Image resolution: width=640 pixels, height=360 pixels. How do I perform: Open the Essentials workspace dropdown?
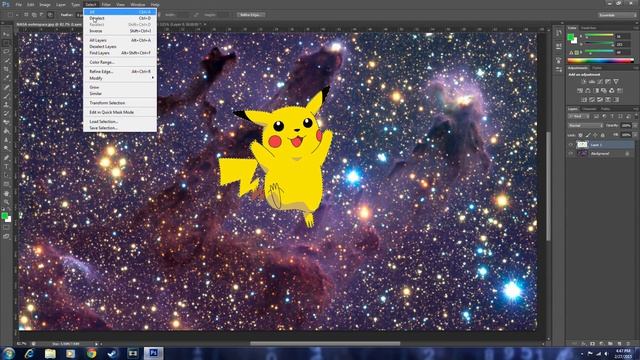point(617,15)
